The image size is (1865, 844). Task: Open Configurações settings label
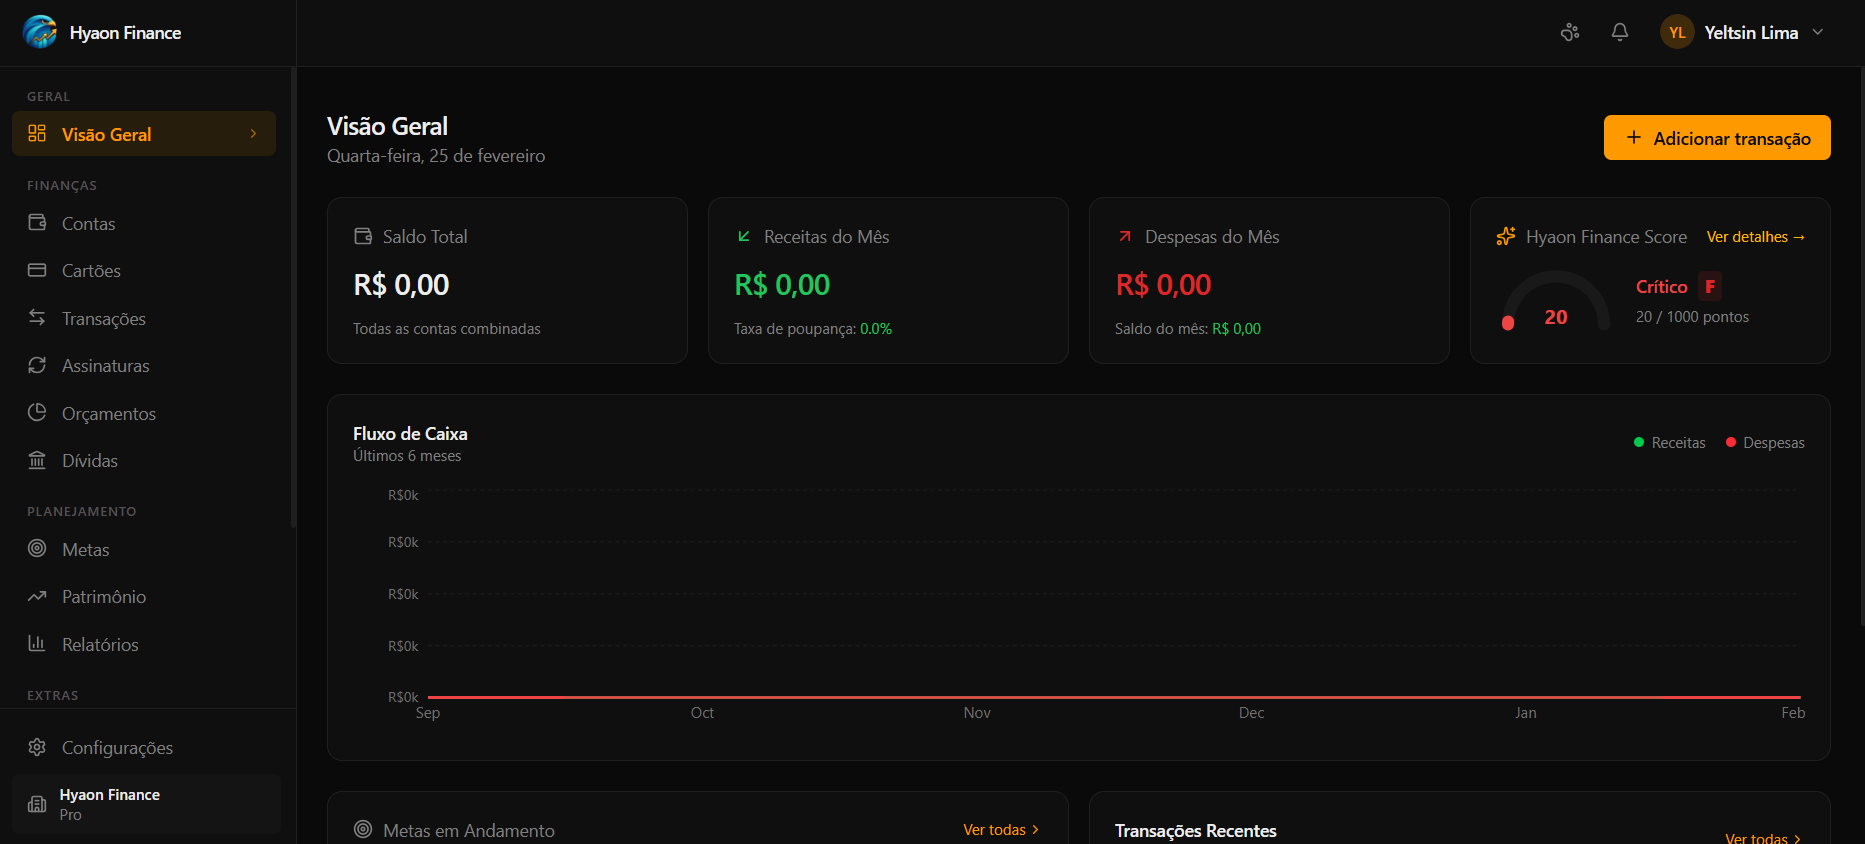pyautogui.click(x=117, y=748)
